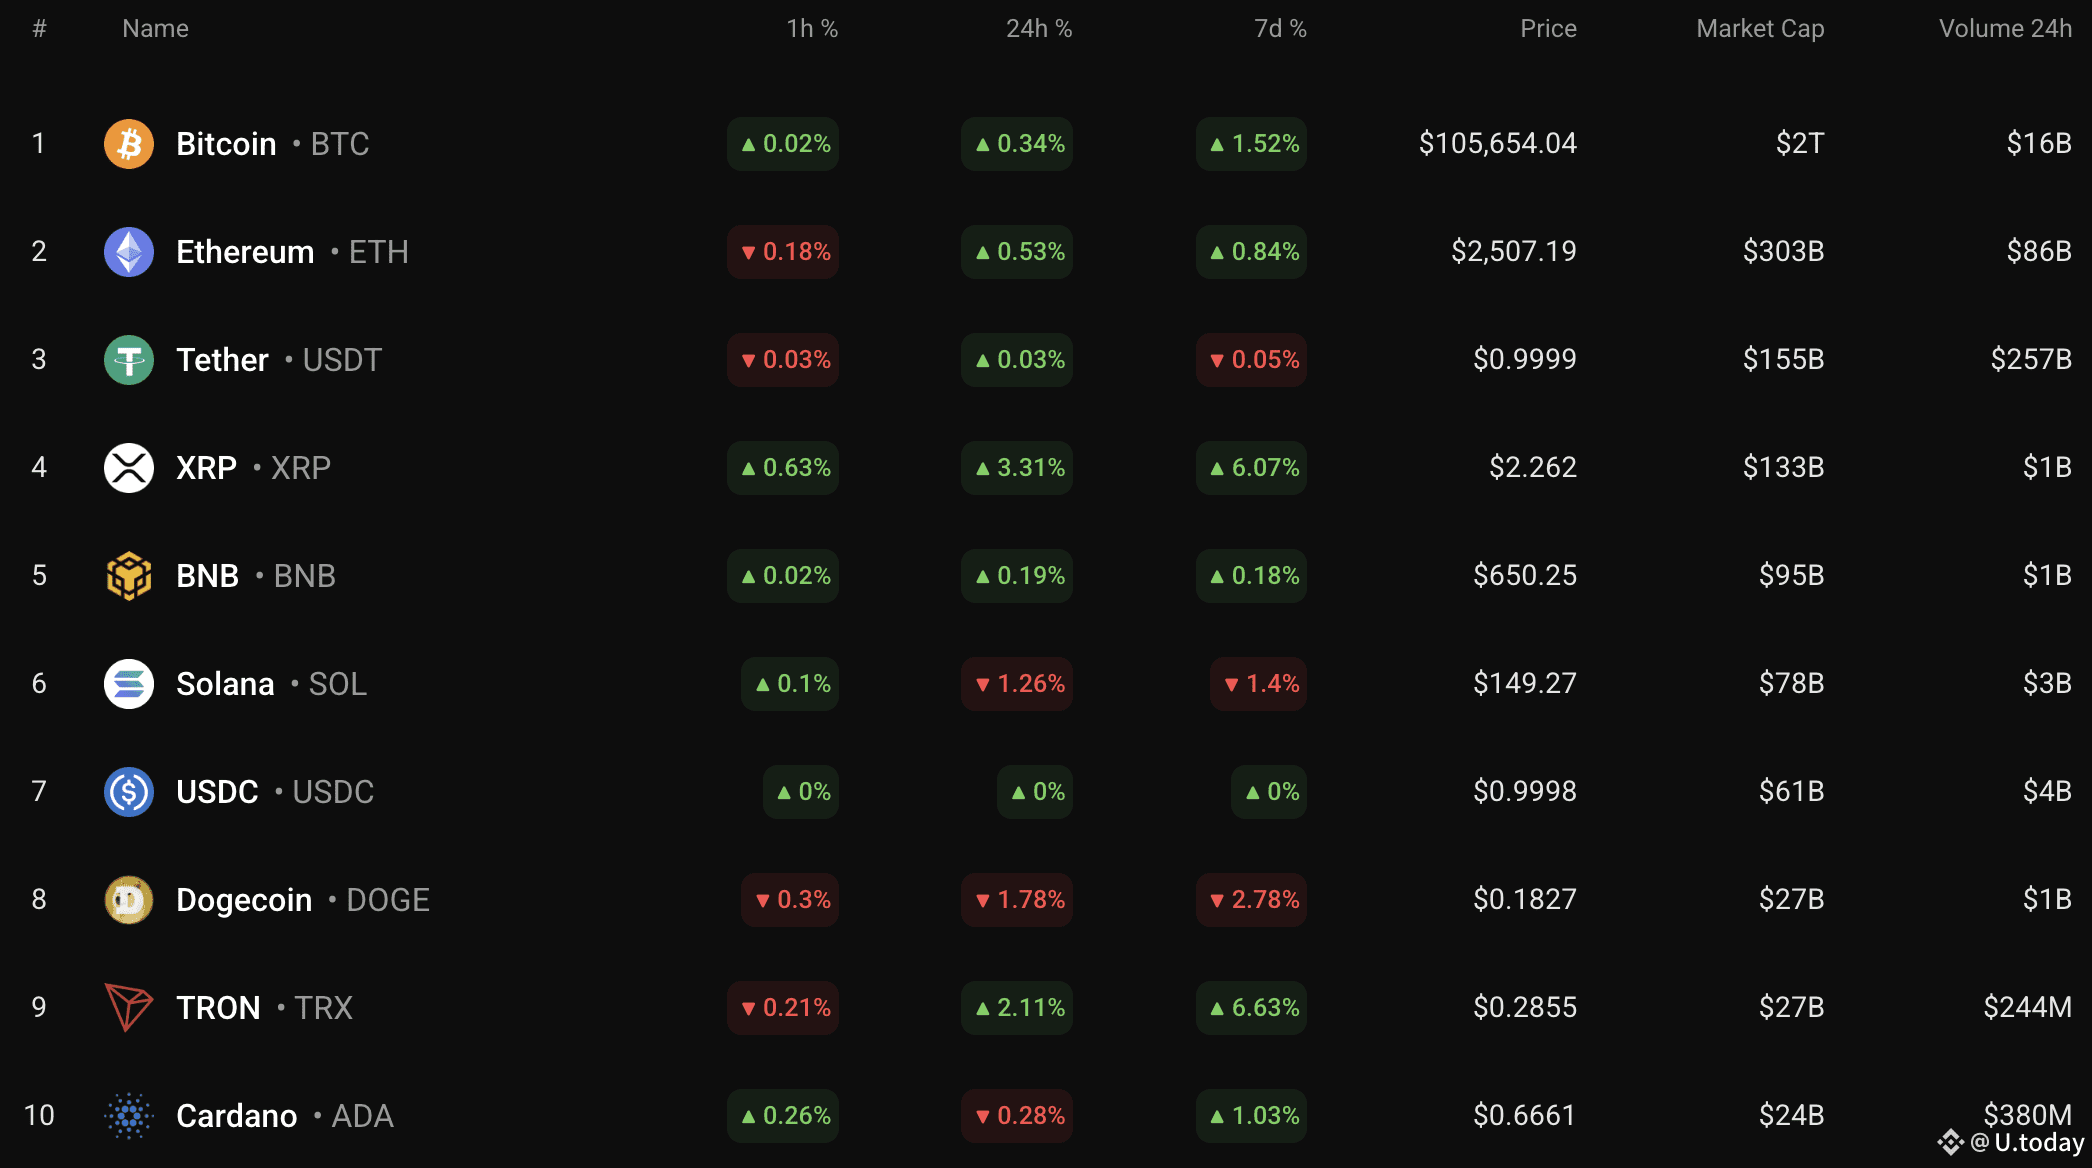Click the Price column header
The image size is (2092, 1168).
pos(1548,29)
